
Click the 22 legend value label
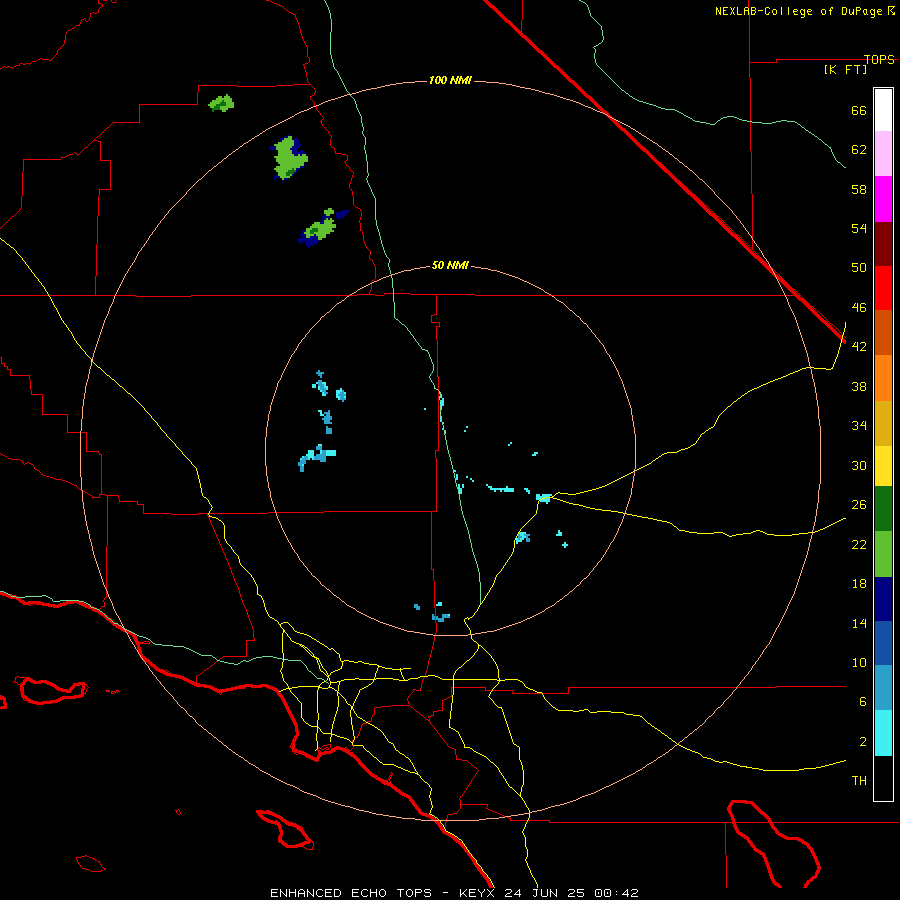click(x=859, y=544)
